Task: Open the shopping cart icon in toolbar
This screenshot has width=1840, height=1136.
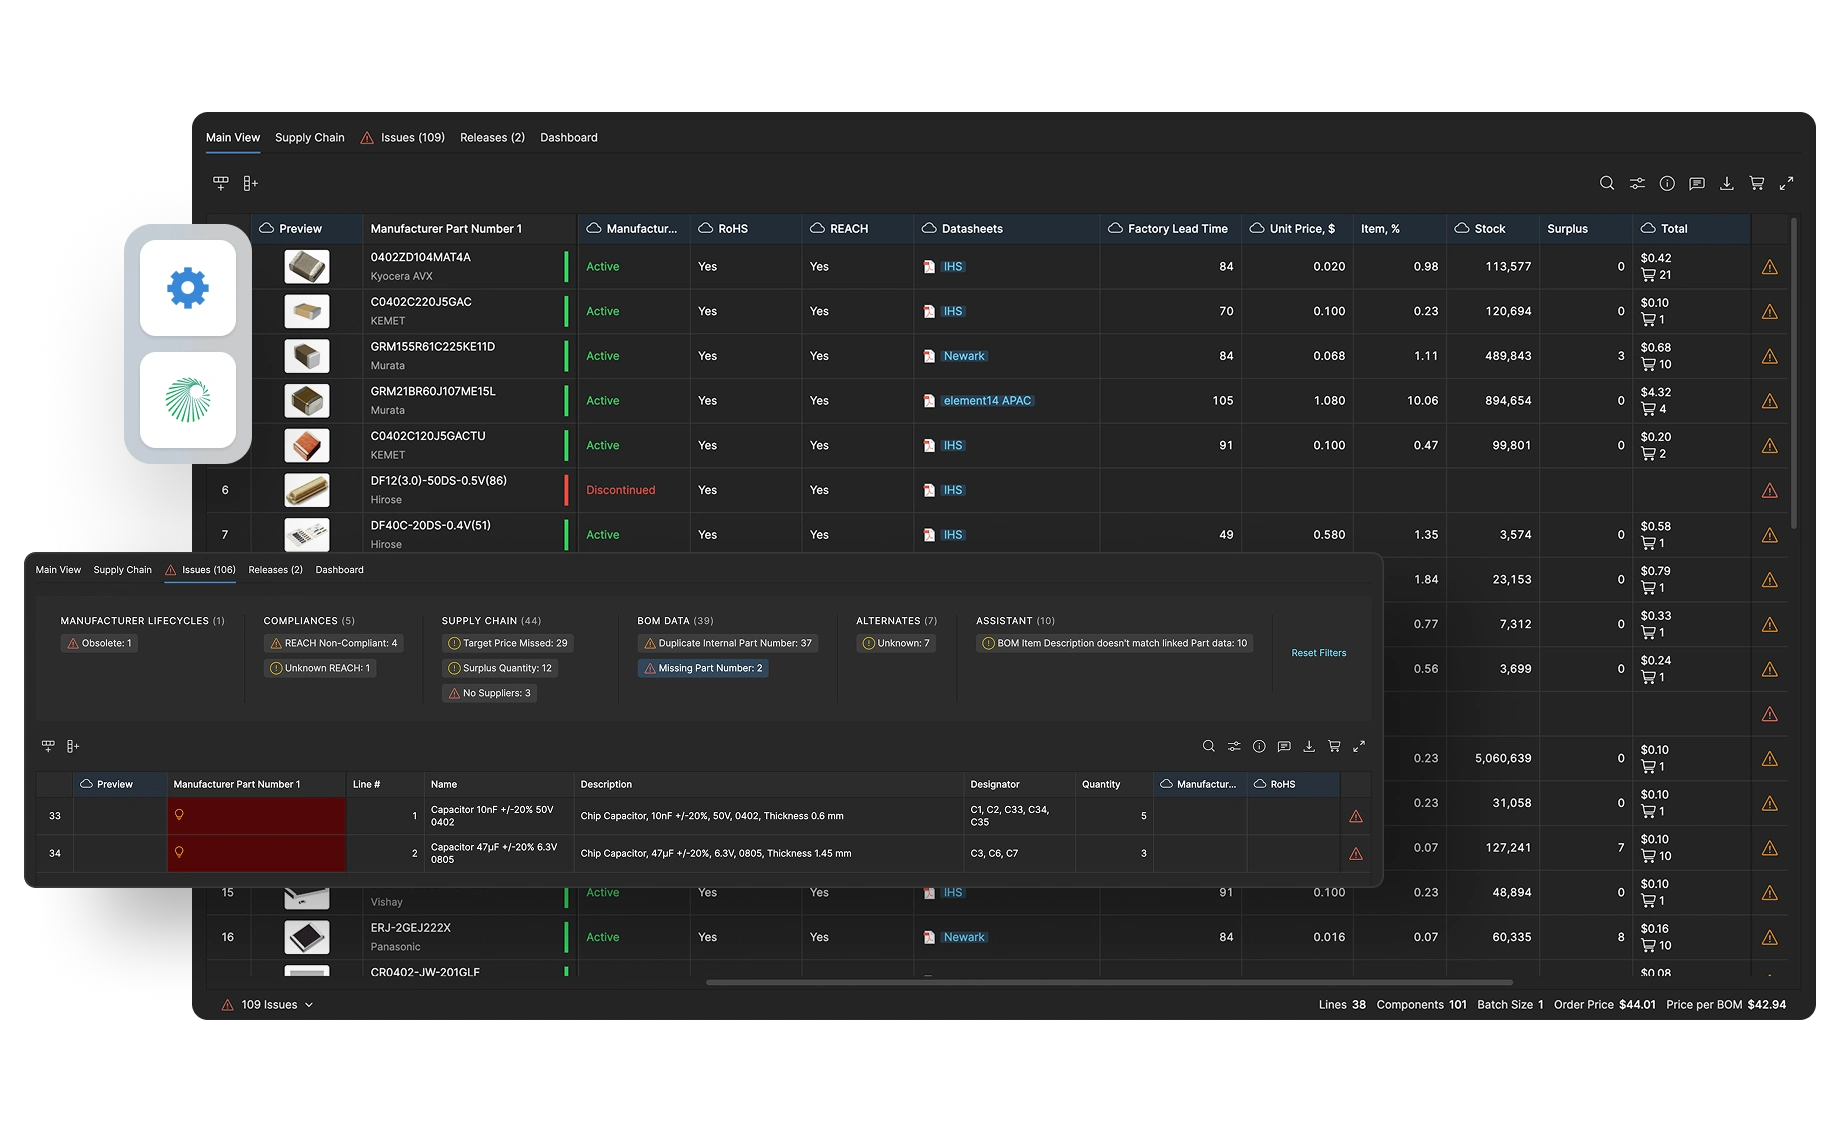Action: (x=1757, y=183)
